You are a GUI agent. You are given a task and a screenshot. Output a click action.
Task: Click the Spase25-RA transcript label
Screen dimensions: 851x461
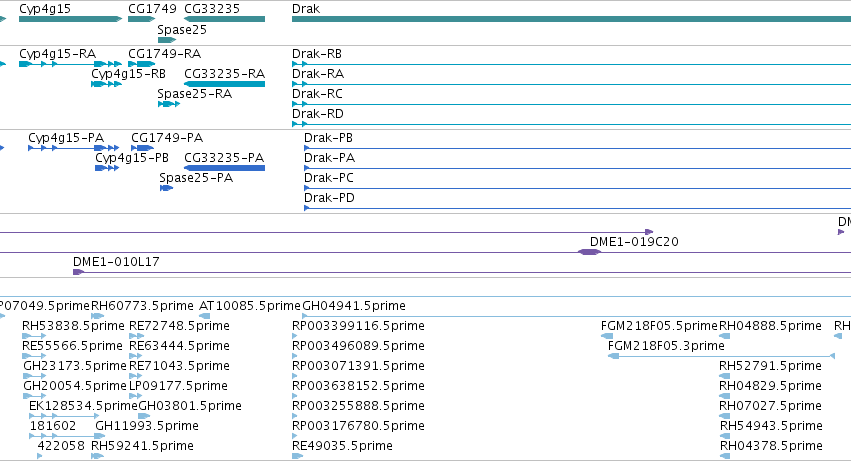pos(194,94)
